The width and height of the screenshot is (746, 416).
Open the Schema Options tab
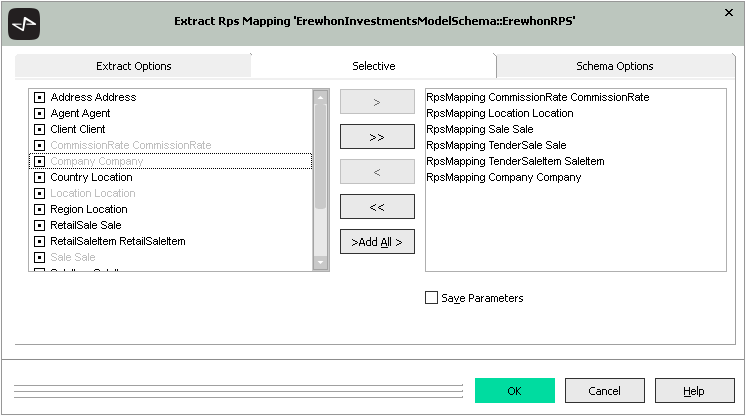pyautogui.click(x=614, y=66)
